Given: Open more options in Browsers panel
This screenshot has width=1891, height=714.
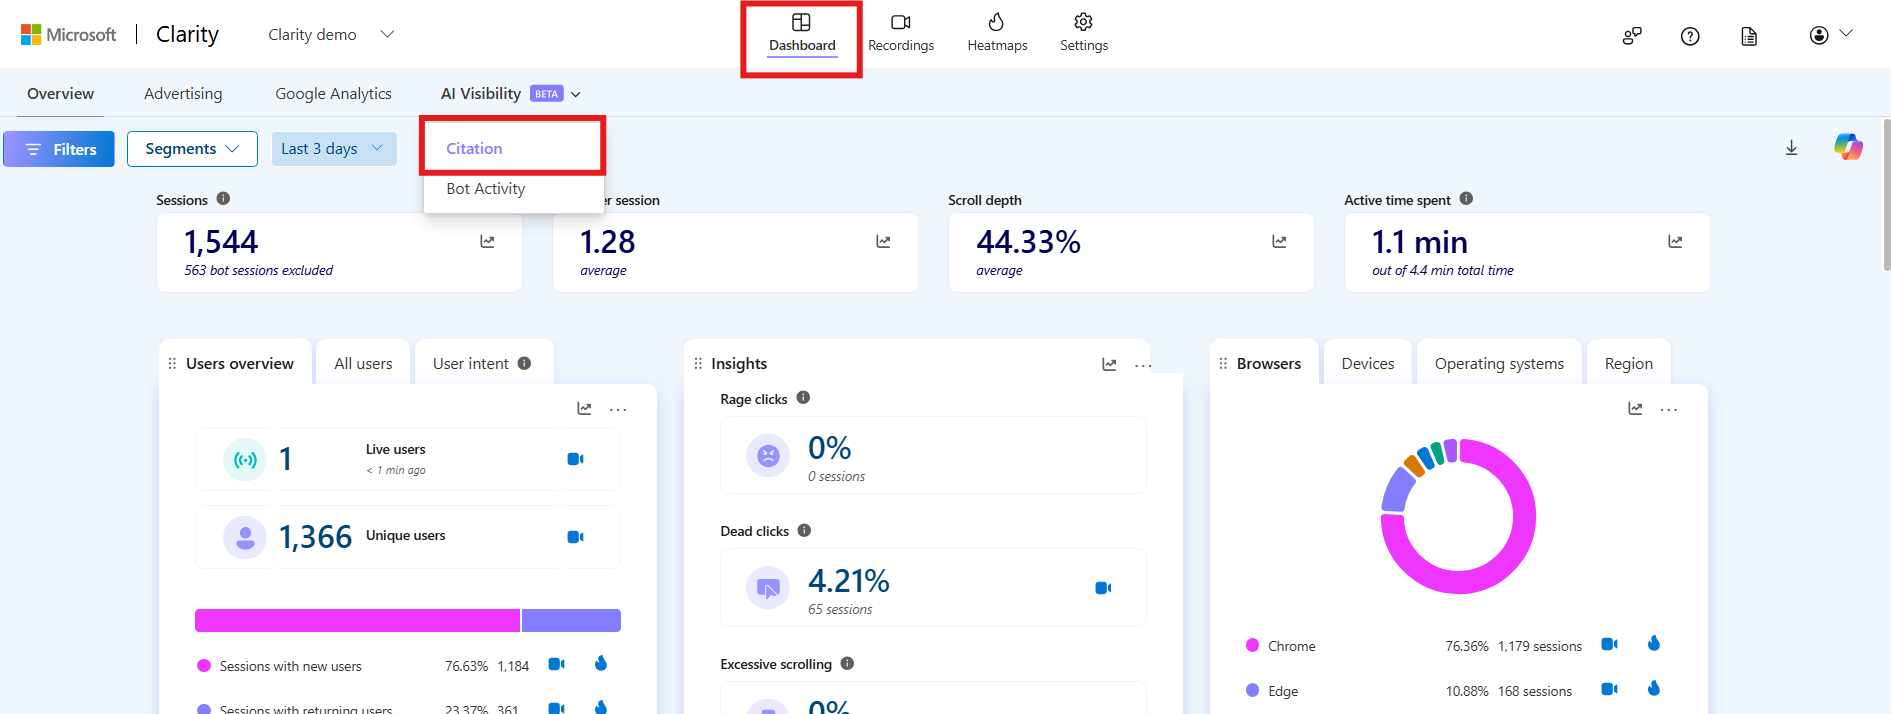Looking at the screenshot, I should pyautogui.click(x=1669, y=409).
